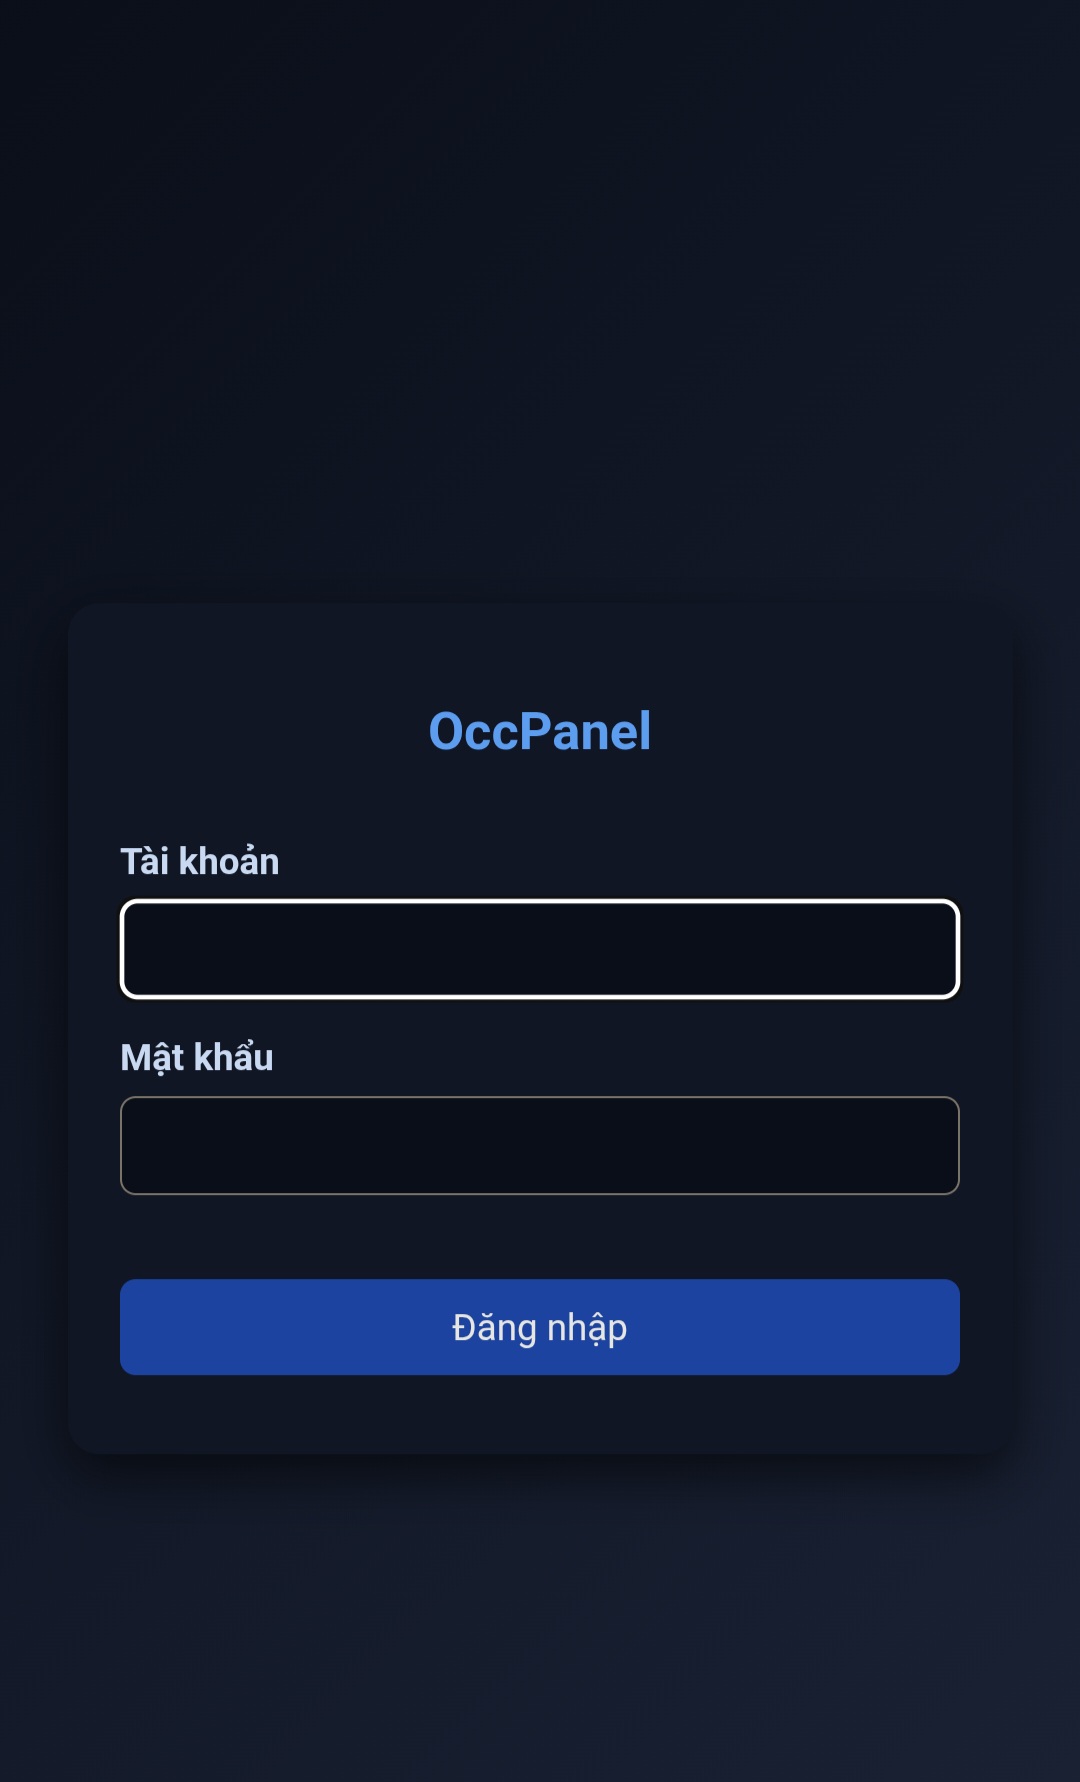Viewport: 1080px width, 1782px height.
Task: Click the Tài khoản label
Action: pos(200,861)
